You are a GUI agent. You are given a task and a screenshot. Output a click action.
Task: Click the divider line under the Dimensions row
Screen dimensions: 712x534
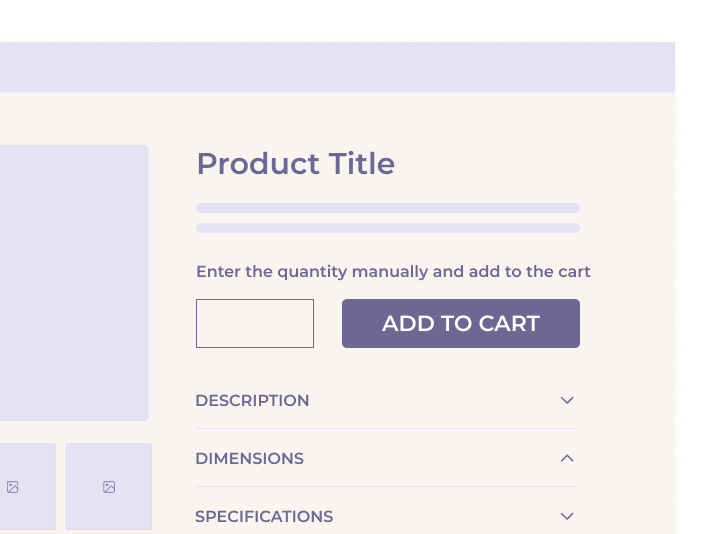point(386,487)
